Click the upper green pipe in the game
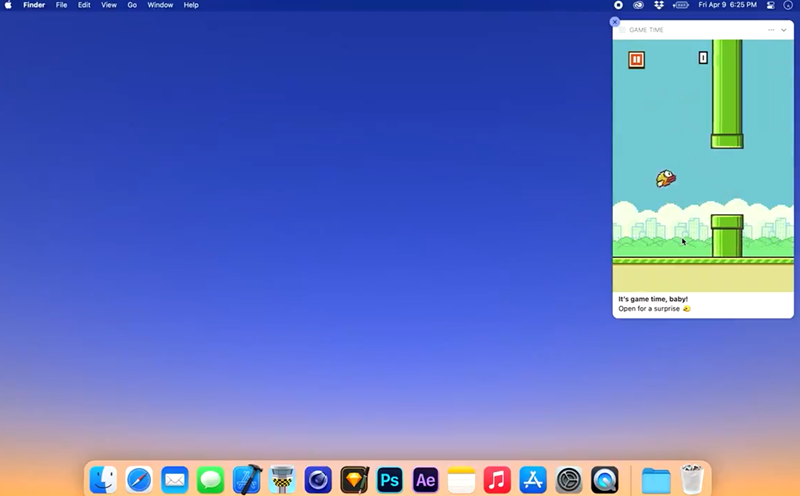Viewport: 800px width, 496px height. pos(727,94)
